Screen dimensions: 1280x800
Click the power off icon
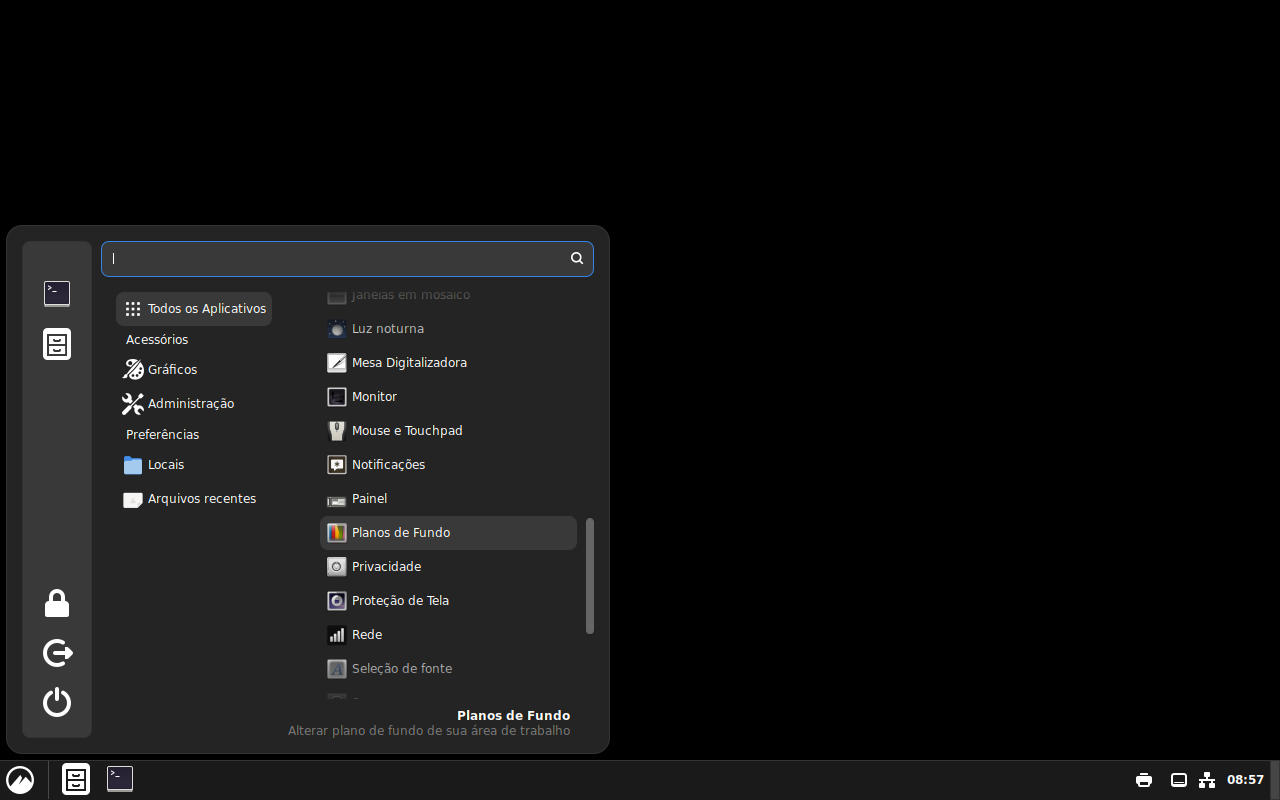57,702
